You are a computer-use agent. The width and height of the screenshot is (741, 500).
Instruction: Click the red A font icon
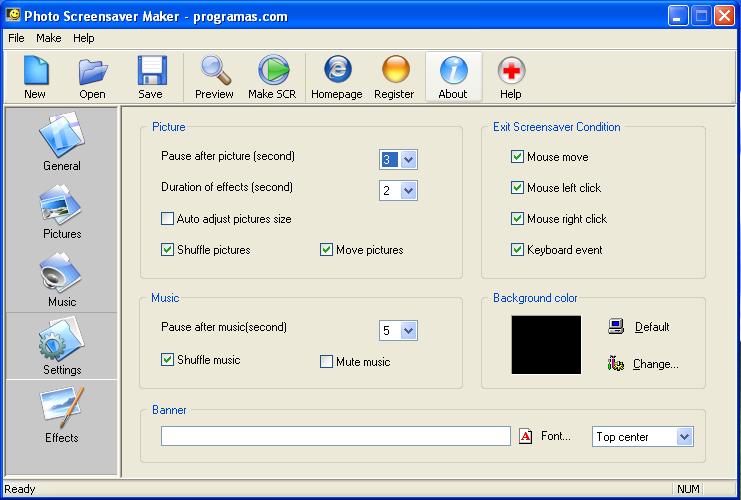tap(526, 436)
